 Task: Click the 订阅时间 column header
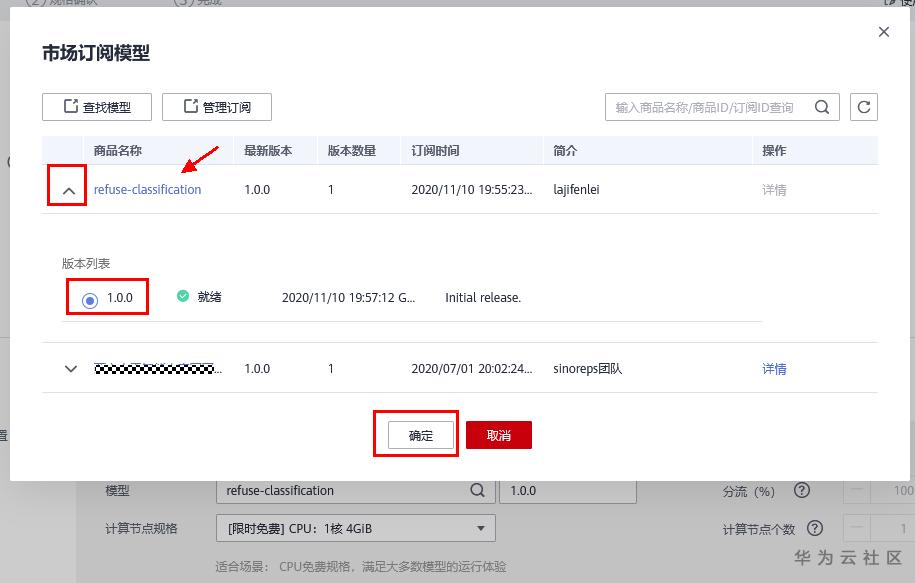tap(435, 151)
